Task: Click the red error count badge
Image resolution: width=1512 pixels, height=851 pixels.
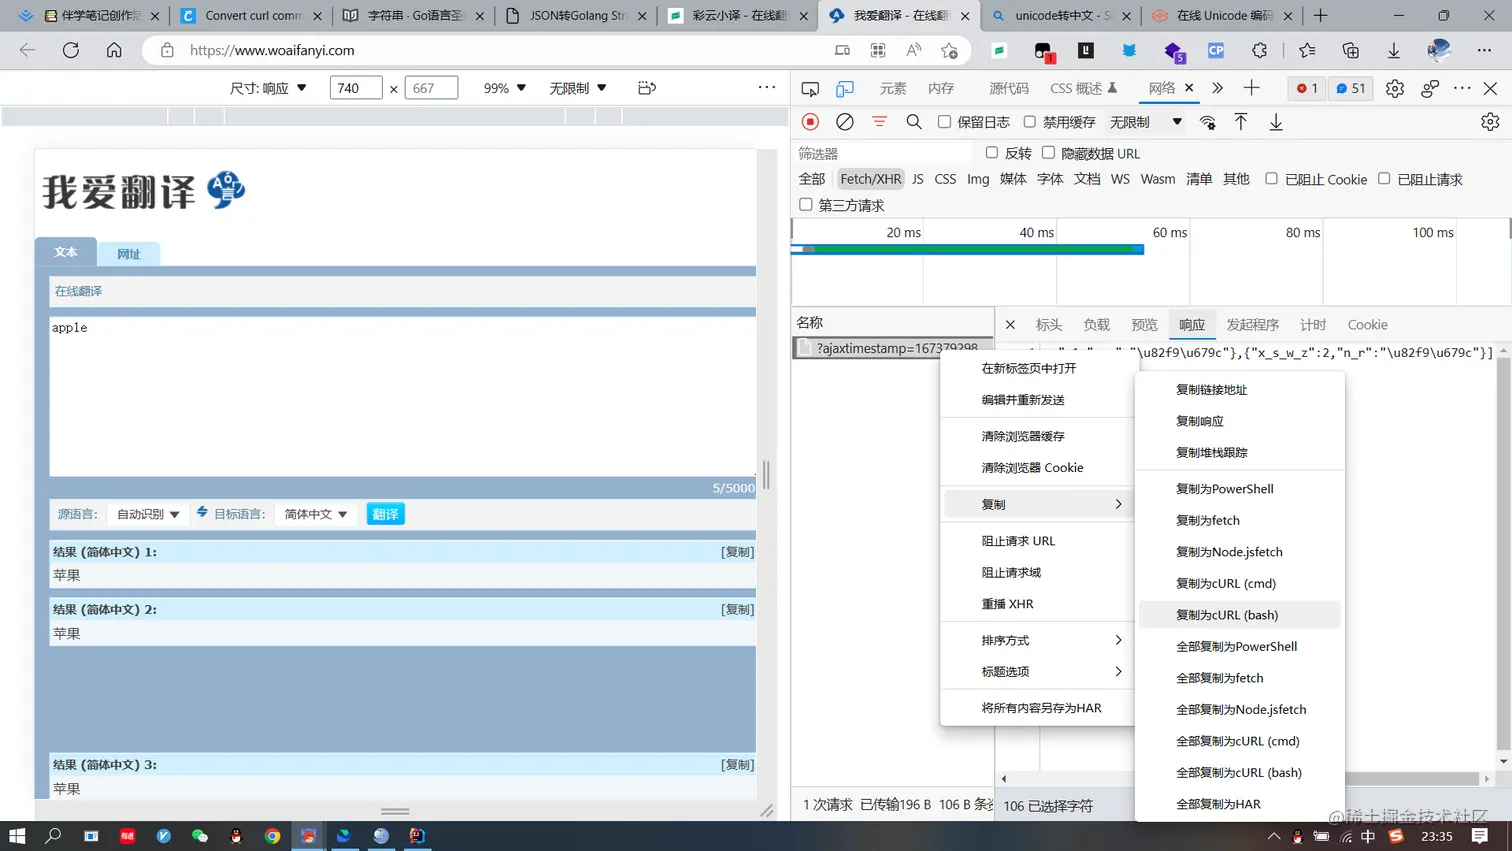Action: pyautogui.click(x=1307, y=89)
